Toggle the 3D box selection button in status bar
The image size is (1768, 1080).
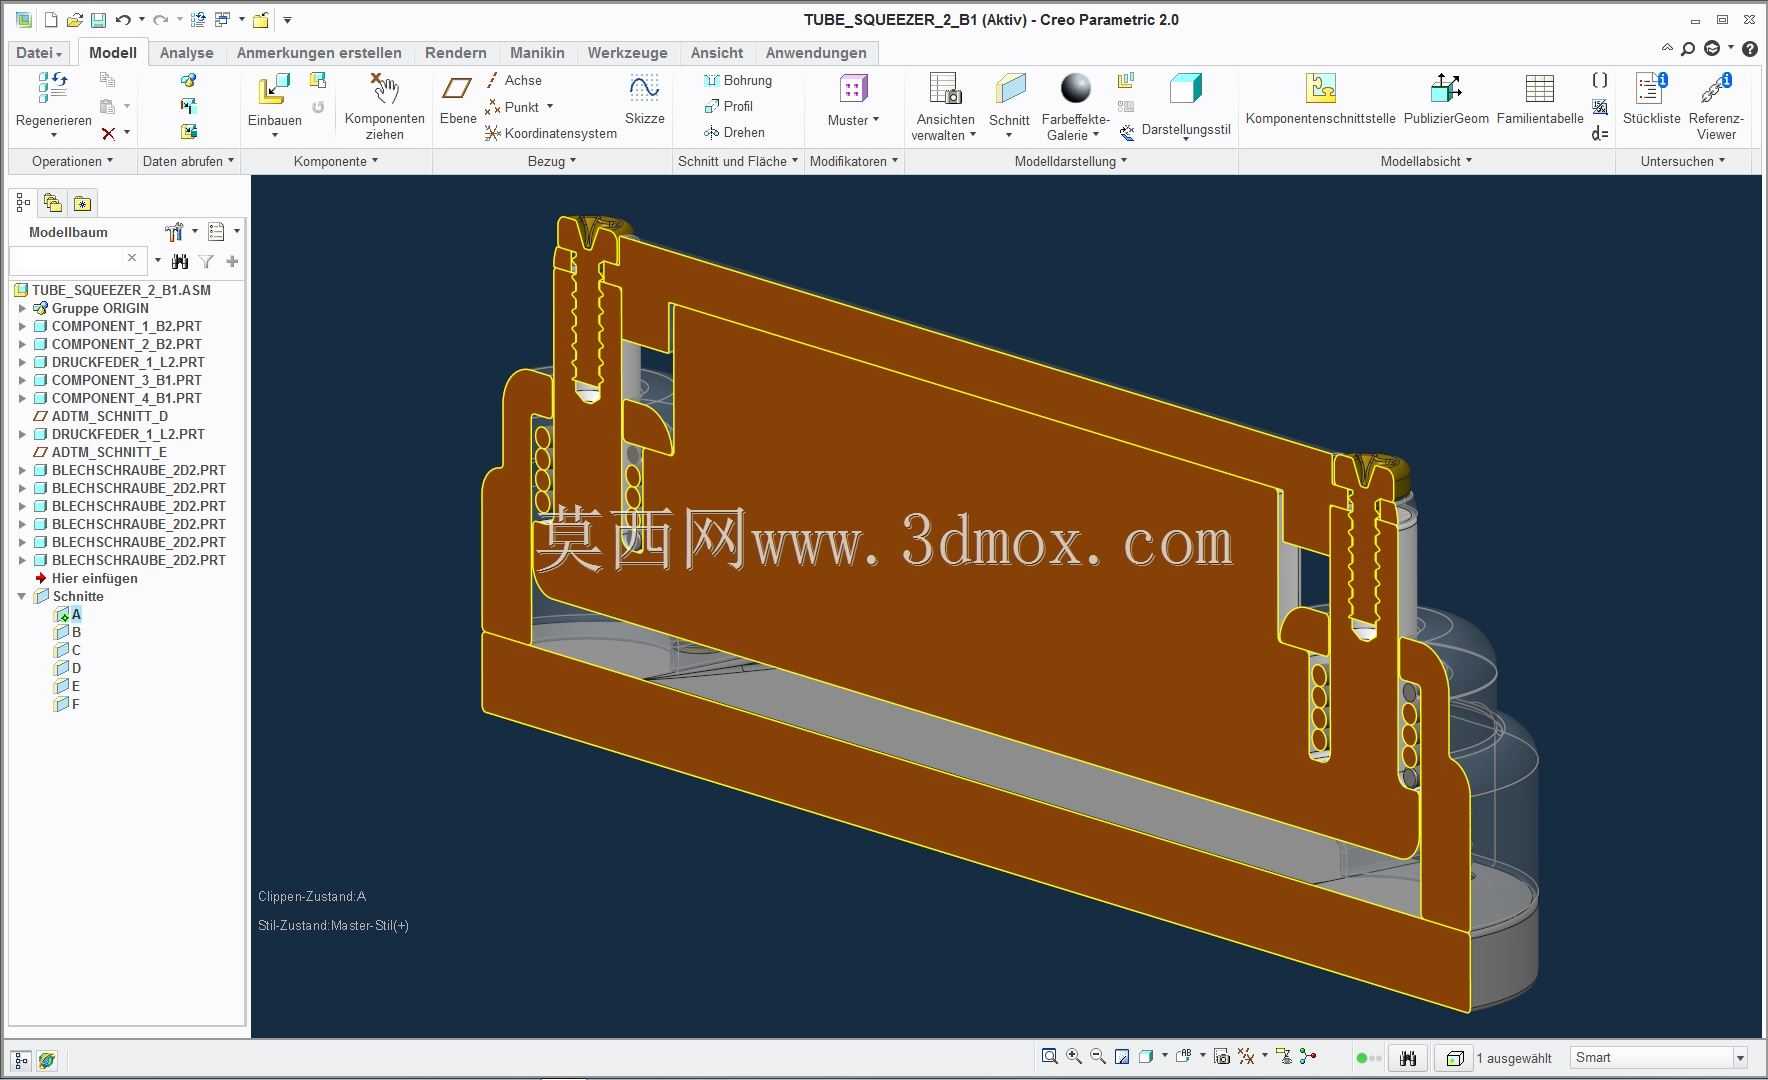pos(1455,1058)
